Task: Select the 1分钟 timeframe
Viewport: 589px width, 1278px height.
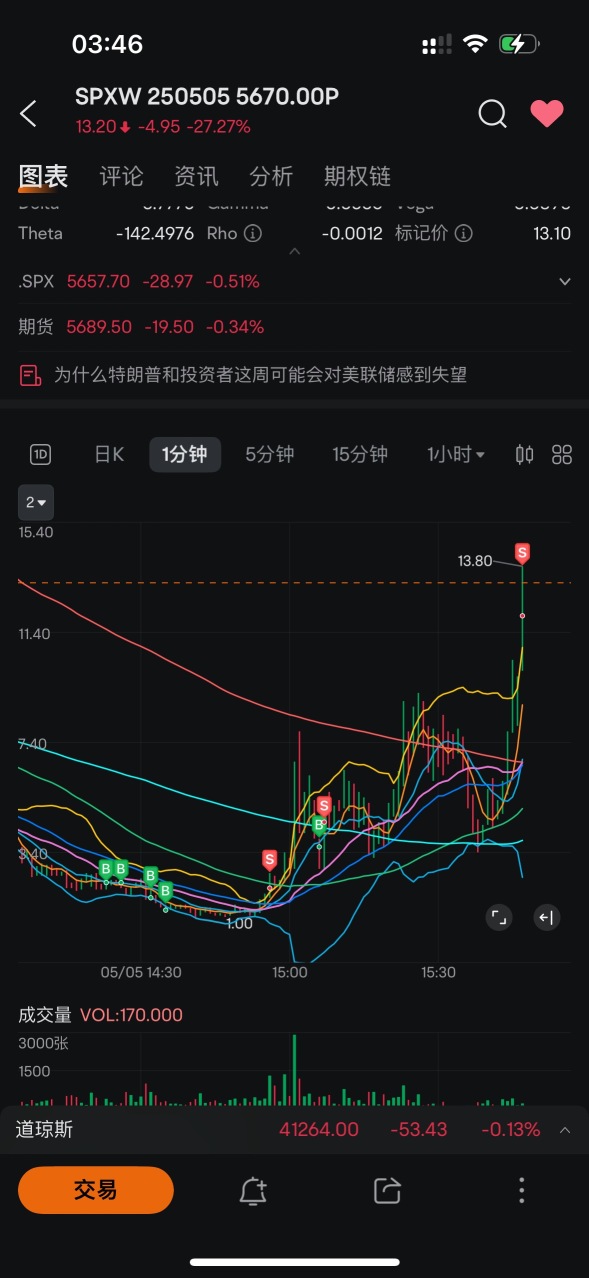Action: click(185, 454)
